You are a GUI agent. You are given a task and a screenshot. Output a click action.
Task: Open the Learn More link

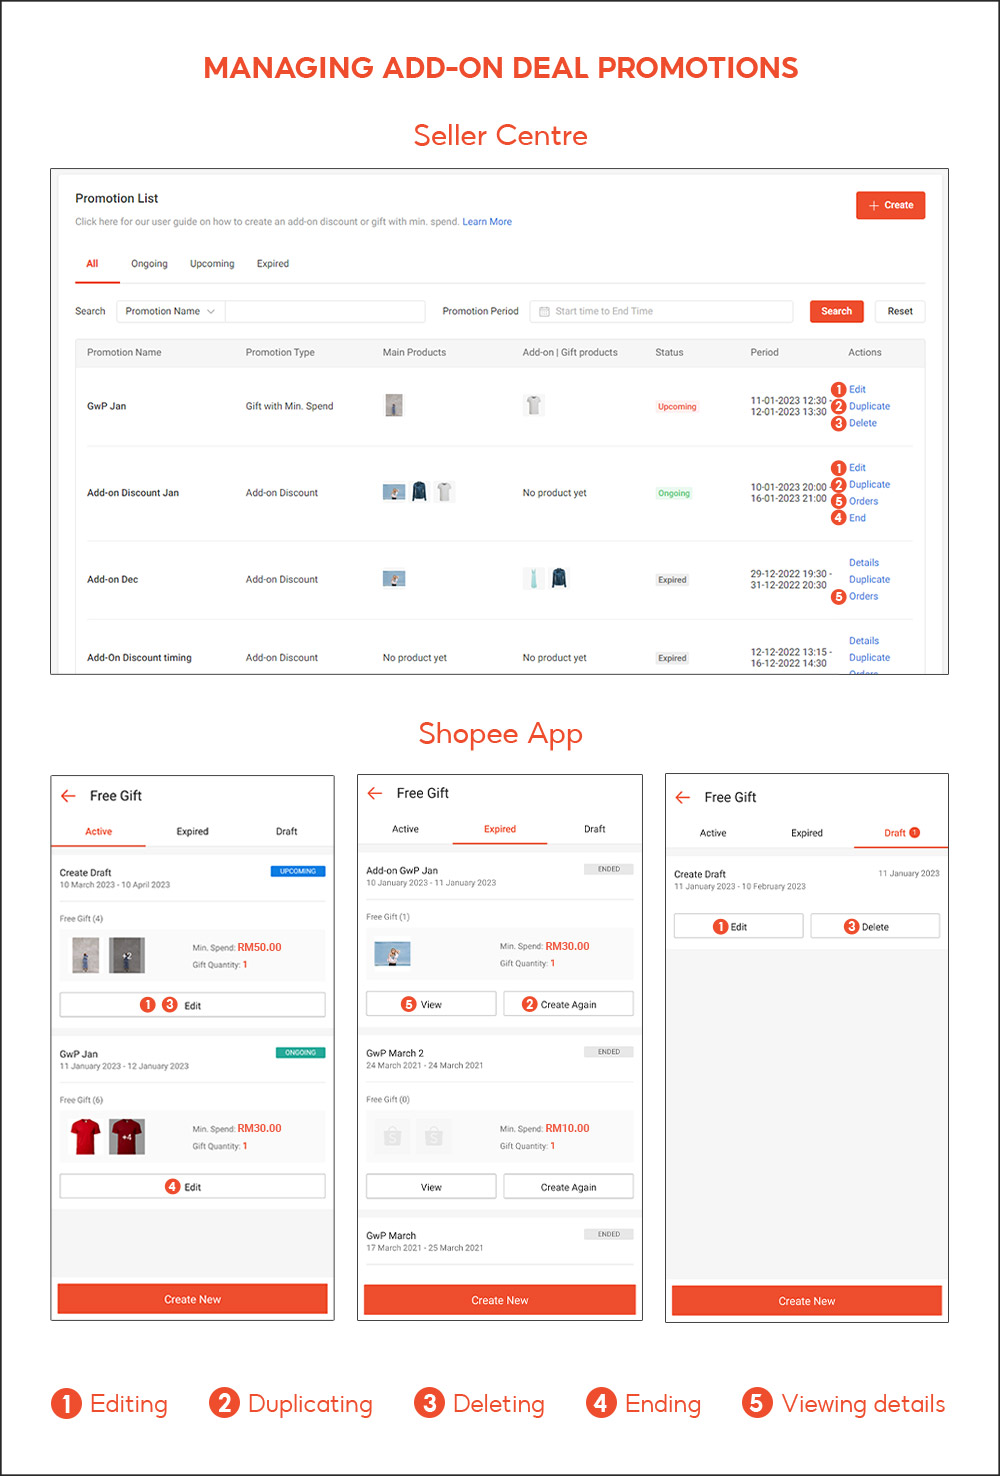click(x=487, y=221)
